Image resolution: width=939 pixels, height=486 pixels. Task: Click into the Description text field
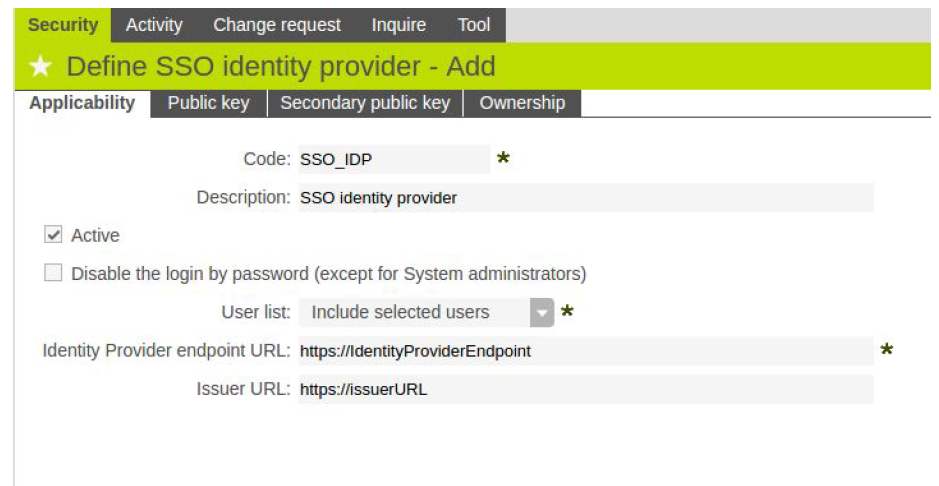point(585,198)
